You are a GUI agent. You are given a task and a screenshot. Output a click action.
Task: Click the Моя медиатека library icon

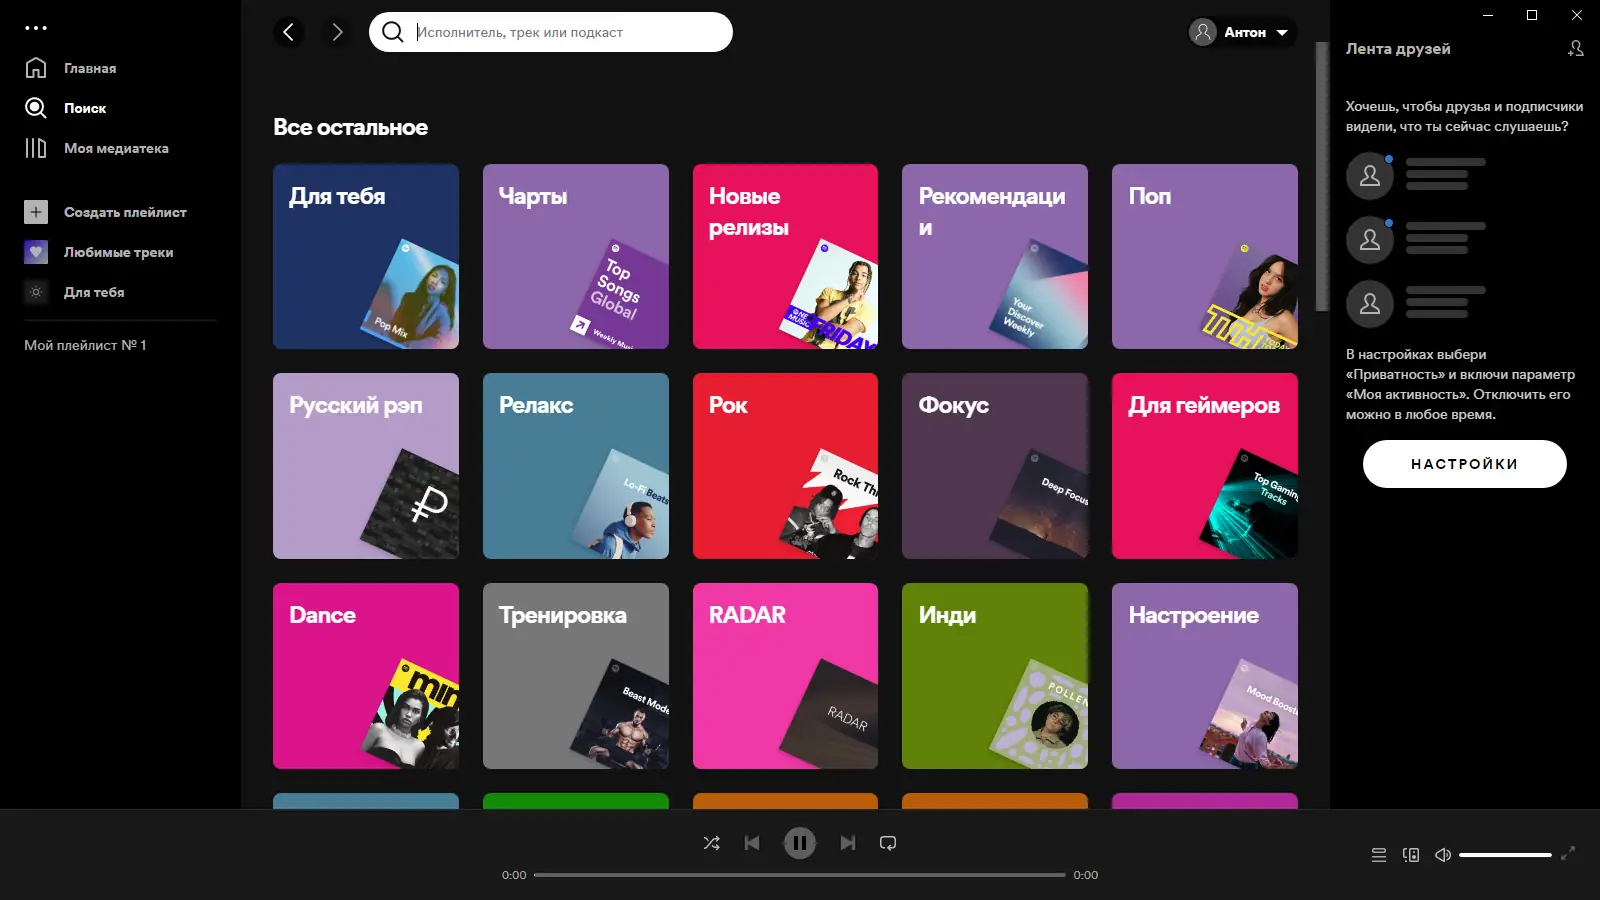[36, 148]
